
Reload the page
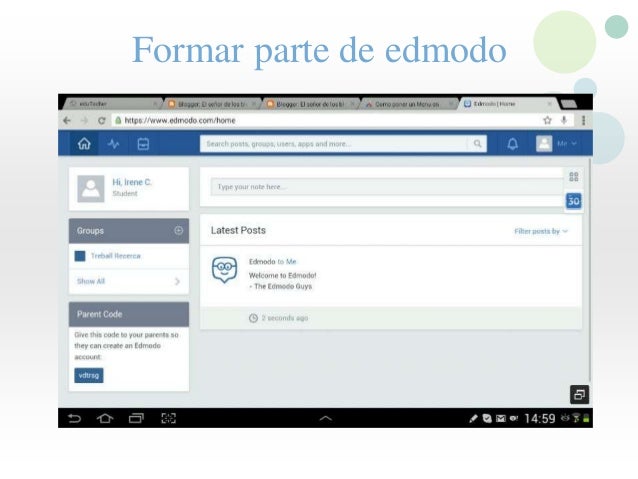point(102,120)
